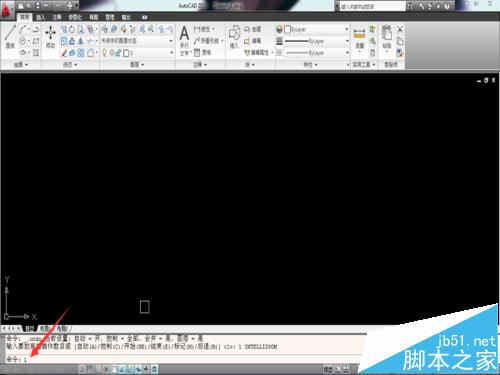Toggle the layer lock padlock icon
The image size is (500, 375).
tap(118, 53)
